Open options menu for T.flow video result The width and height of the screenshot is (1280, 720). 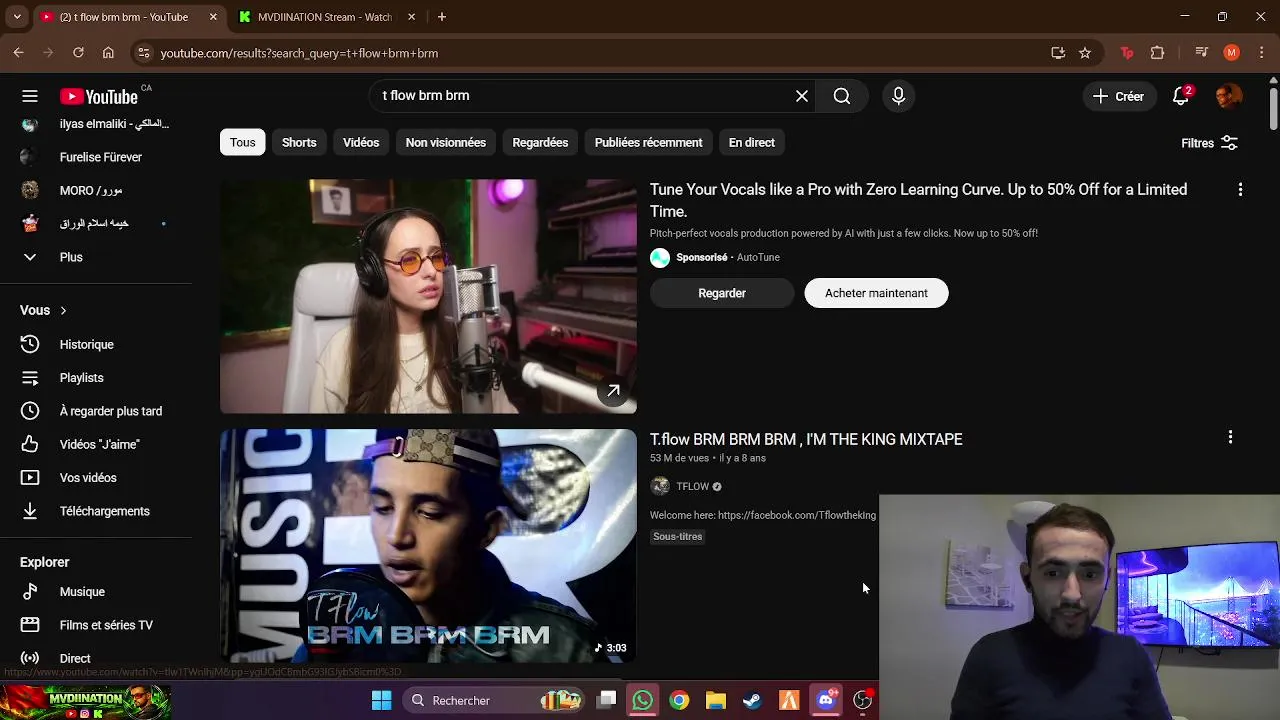pos(1230,437)
